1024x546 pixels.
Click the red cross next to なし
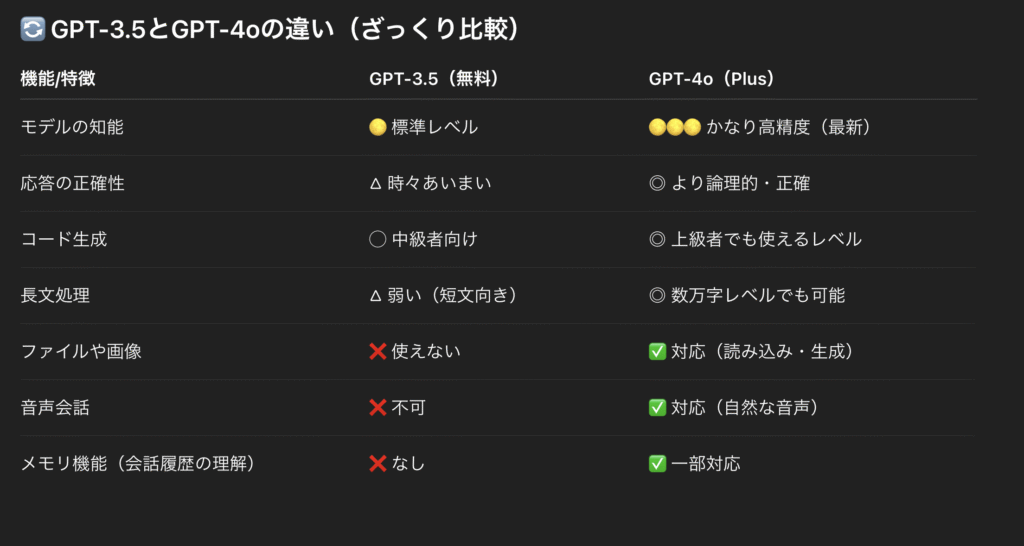click(x=378, y=464)
